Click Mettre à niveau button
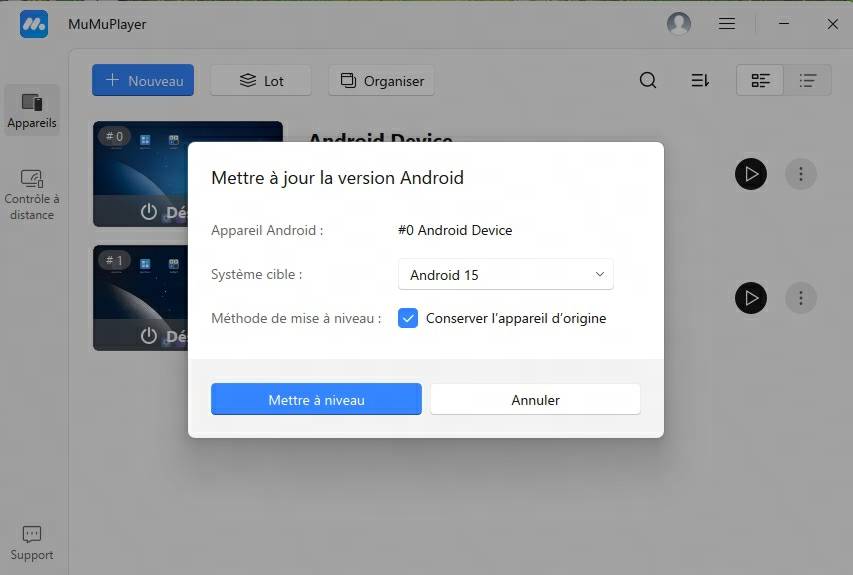The width and height of the screenshot is (853, 575). pyautogui.click(x=316, y=399)
